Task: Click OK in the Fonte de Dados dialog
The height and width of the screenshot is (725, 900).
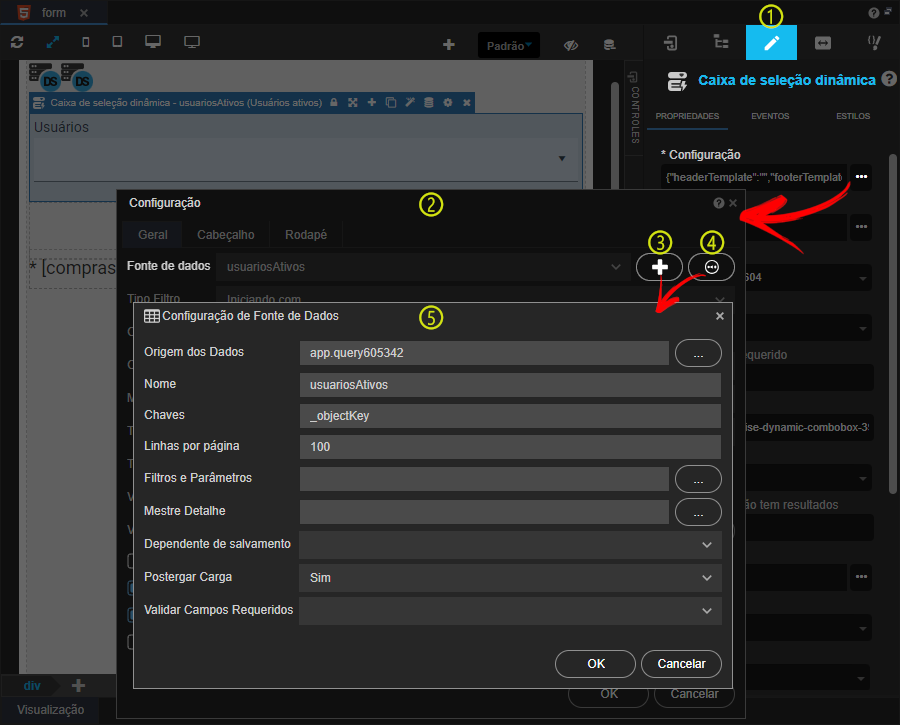Action: click(x=595, y=664)
